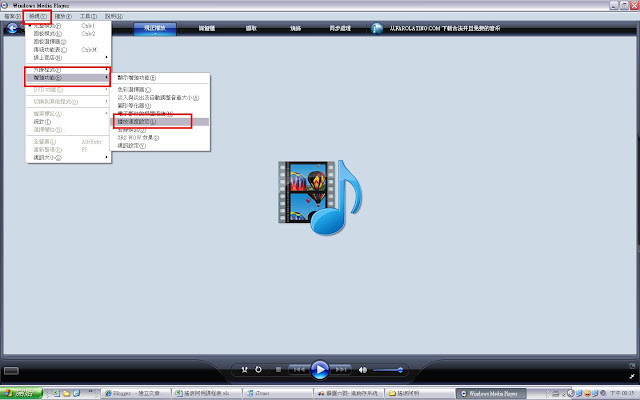Click the online store icon beside the tabs
Image resolution: width=640 pixels, height=400 pixels.
(x=377, y=28)
